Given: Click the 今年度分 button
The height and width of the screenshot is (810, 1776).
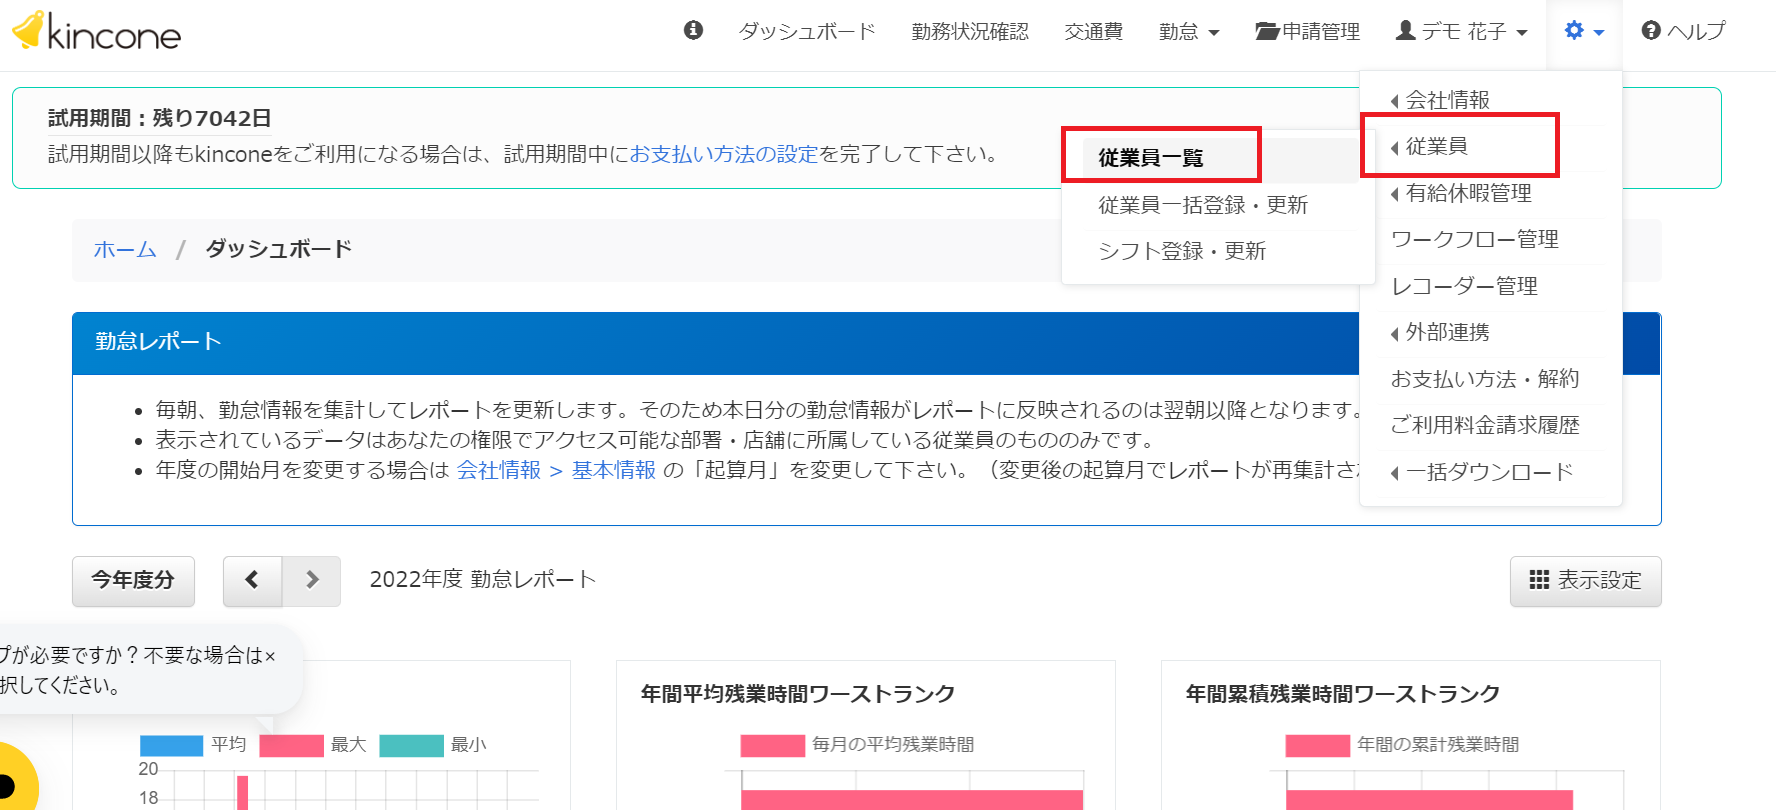Looking at the screenshot, I should [133, 580].
